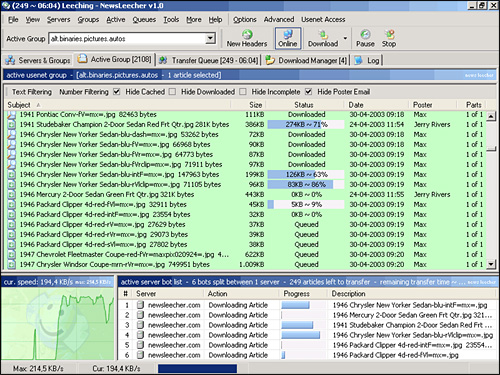Sort articles by Status column header

point(304,105)
